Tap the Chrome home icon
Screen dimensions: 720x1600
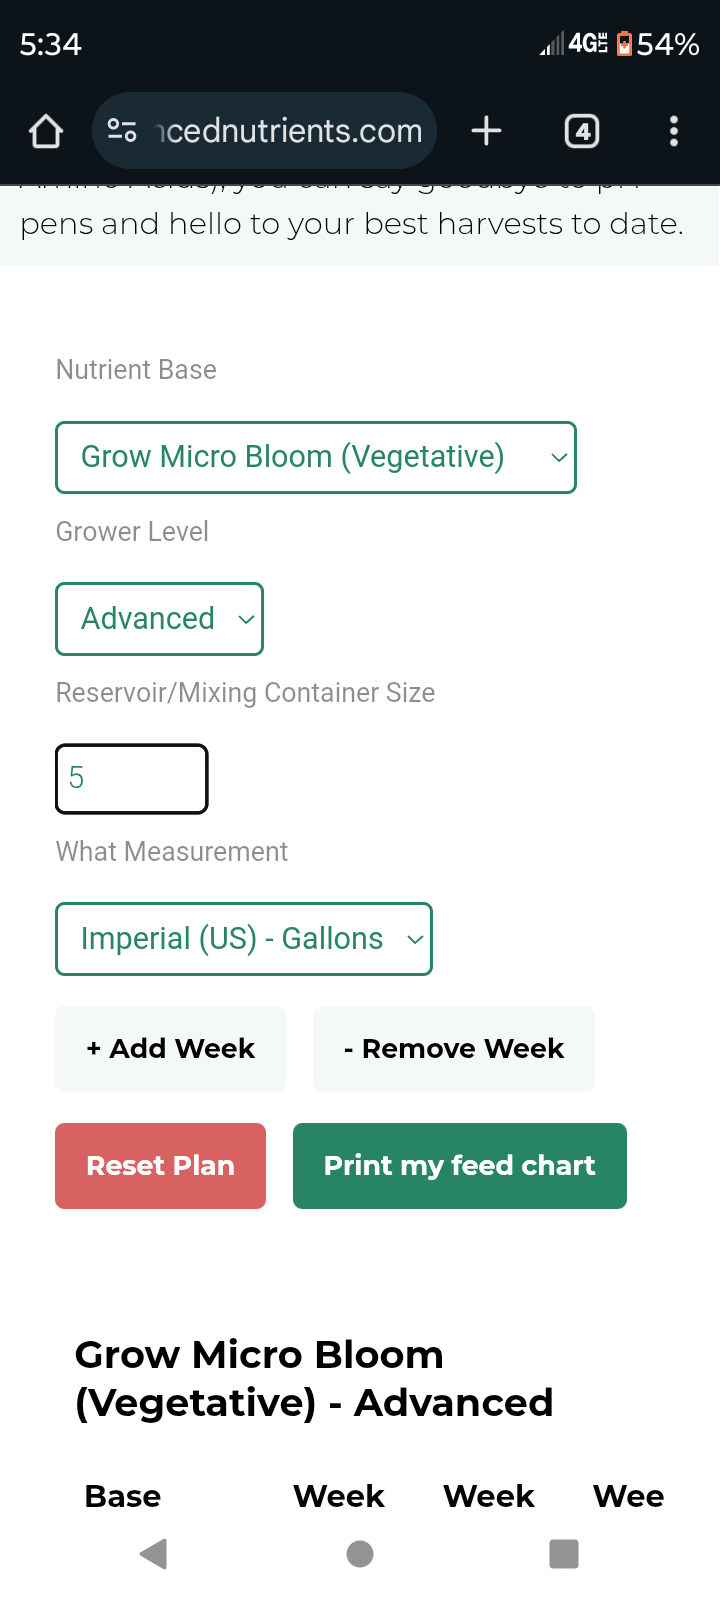(x=46, y=131)
